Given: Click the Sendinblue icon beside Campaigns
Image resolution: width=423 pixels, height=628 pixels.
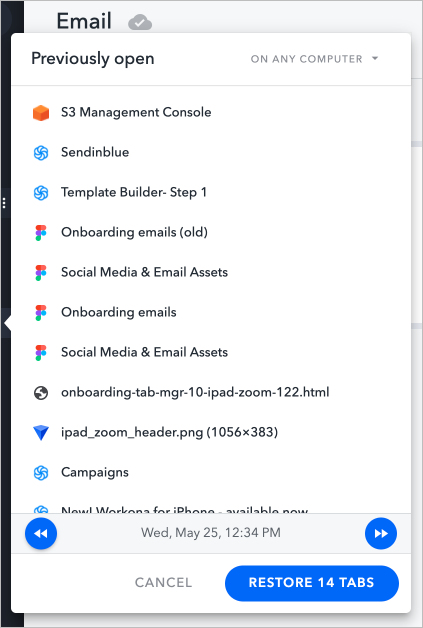Looking at the screenshot, I should pos(41,473).
